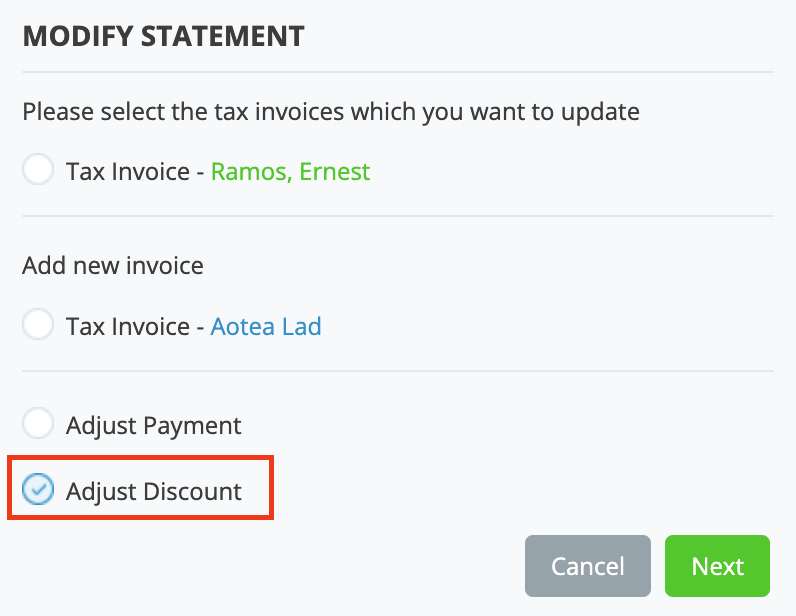
Task: Click the divider line under the MODIFY STATEMENT heading
Action: (x=398, y=72)
